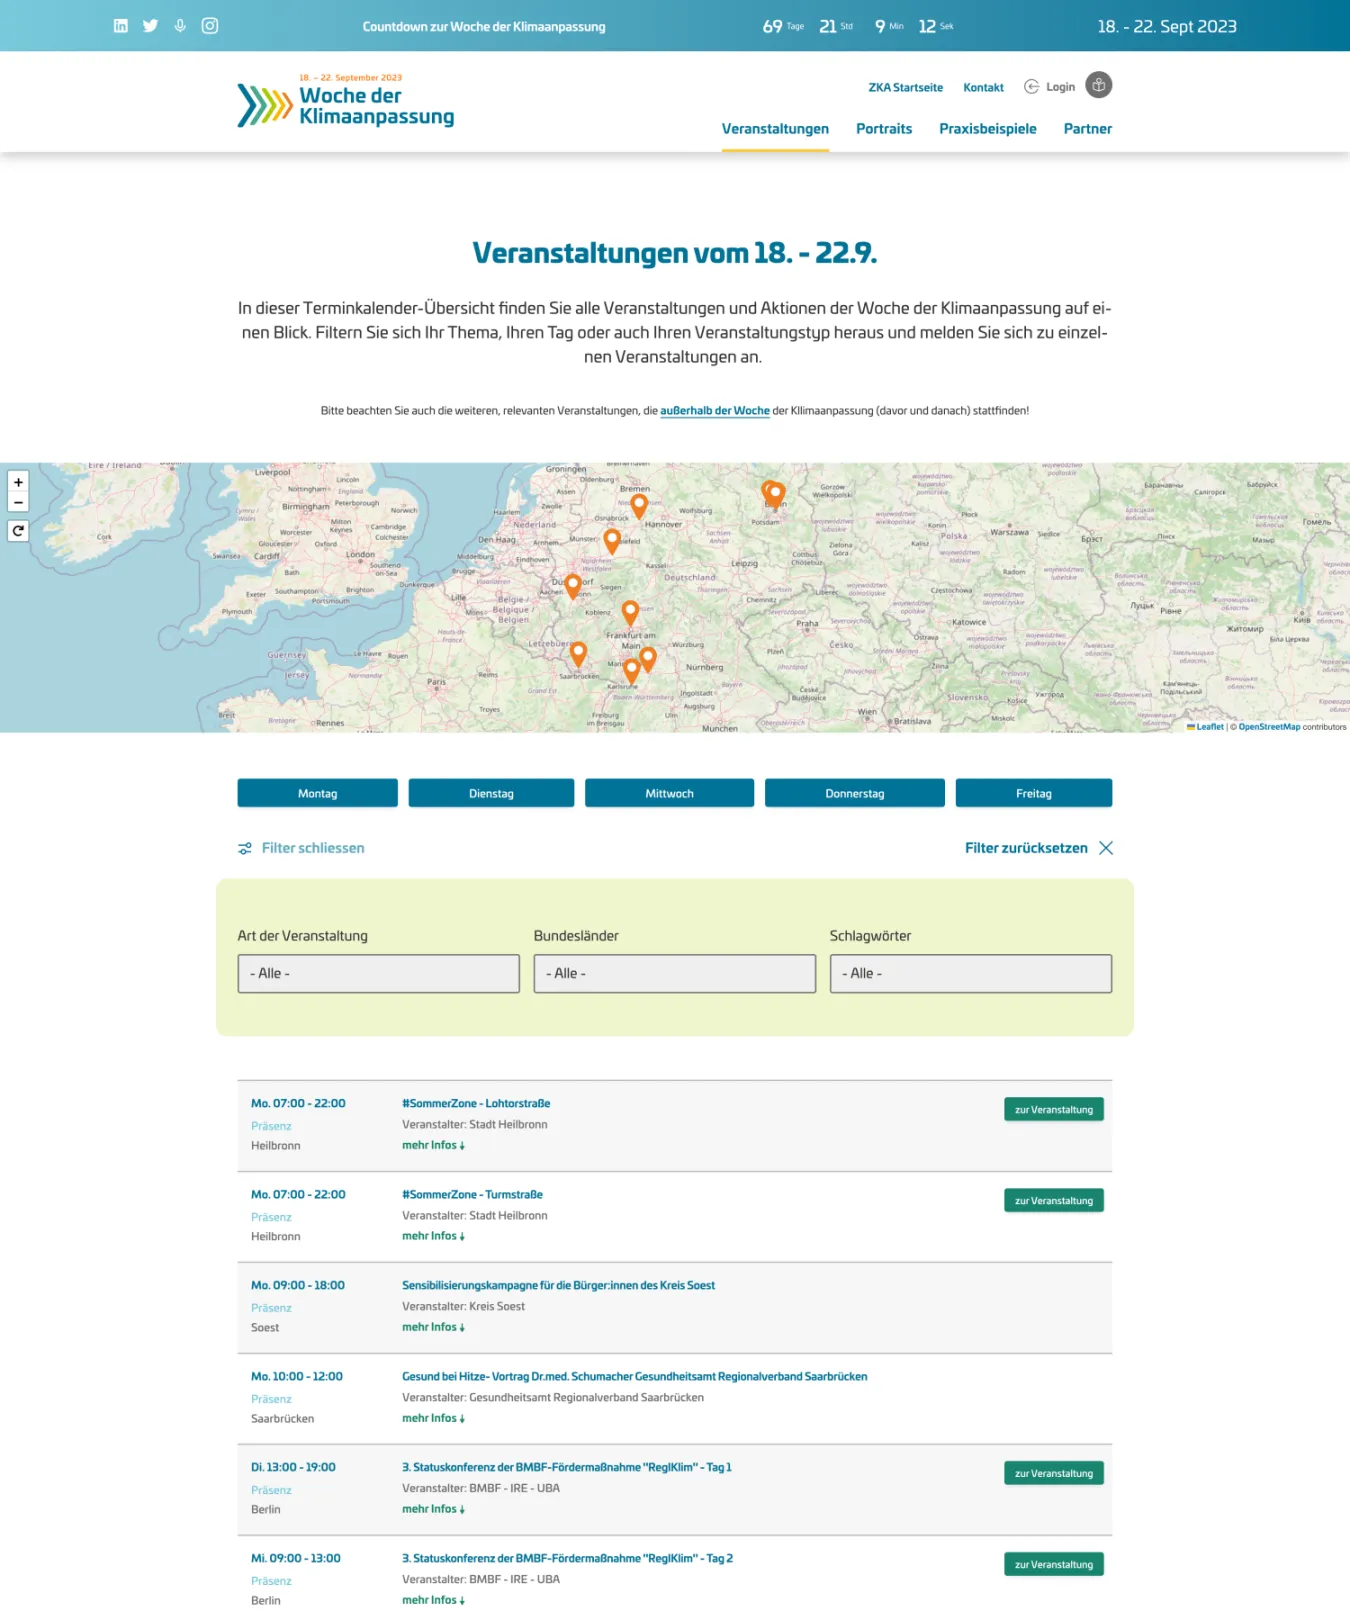The image size is (1350, 1620).
Task: Open the 3. Statuskonferenz RegIKlim Tag 2 title
Action: tap(567, 1559)
